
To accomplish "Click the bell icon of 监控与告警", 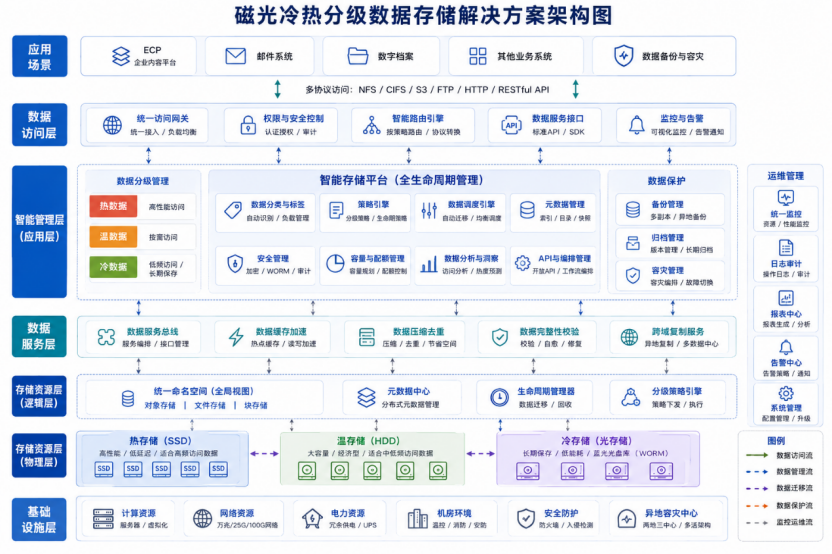I will coord(637,125).
